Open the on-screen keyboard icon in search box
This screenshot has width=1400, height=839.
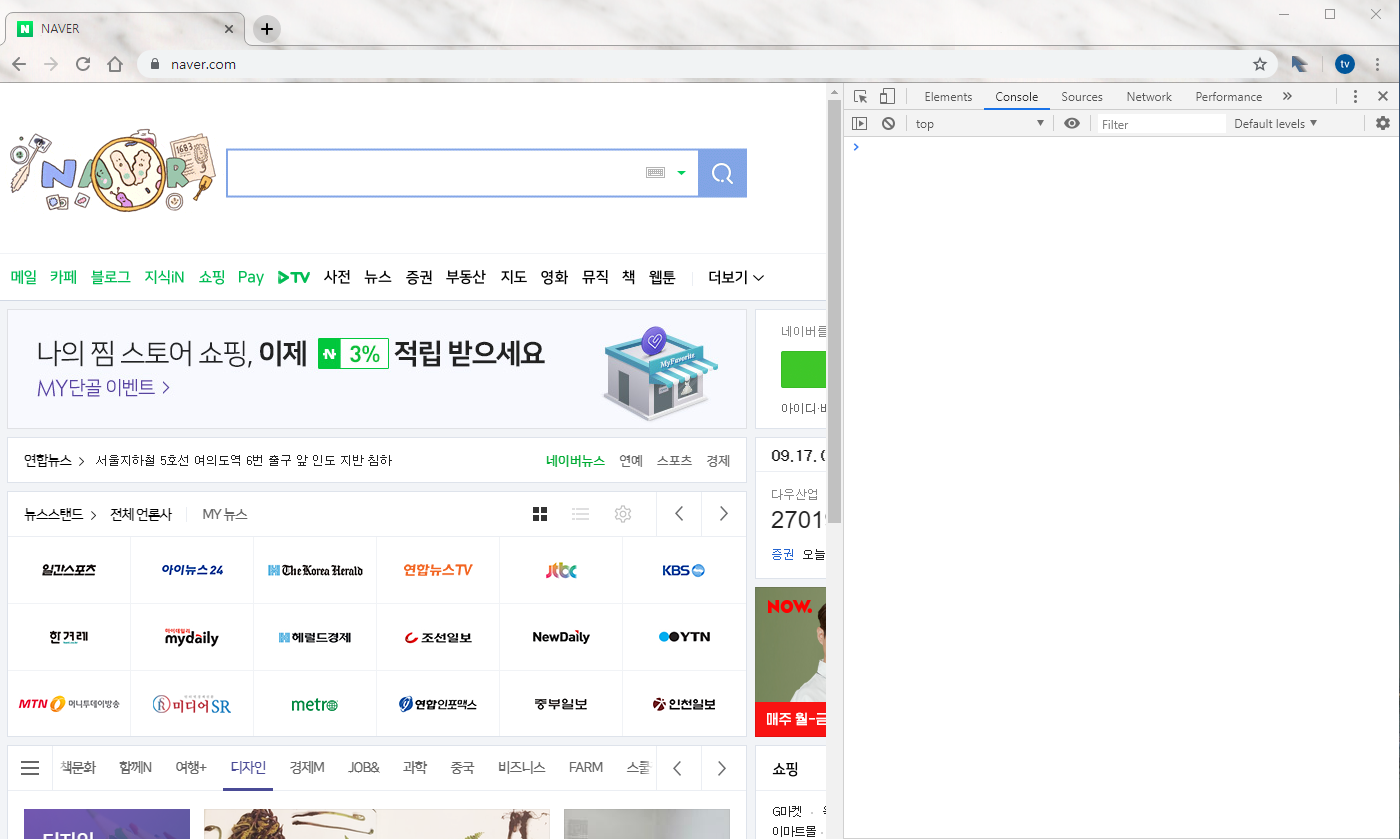655,173
